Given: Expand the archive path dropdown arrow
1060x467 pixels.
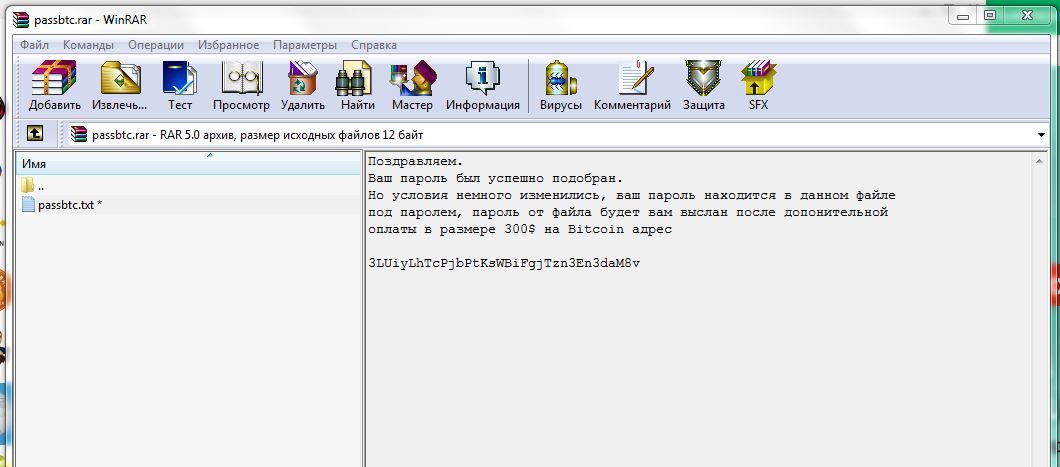Looking at the screenshot, I should click(x=1041, y=135).
